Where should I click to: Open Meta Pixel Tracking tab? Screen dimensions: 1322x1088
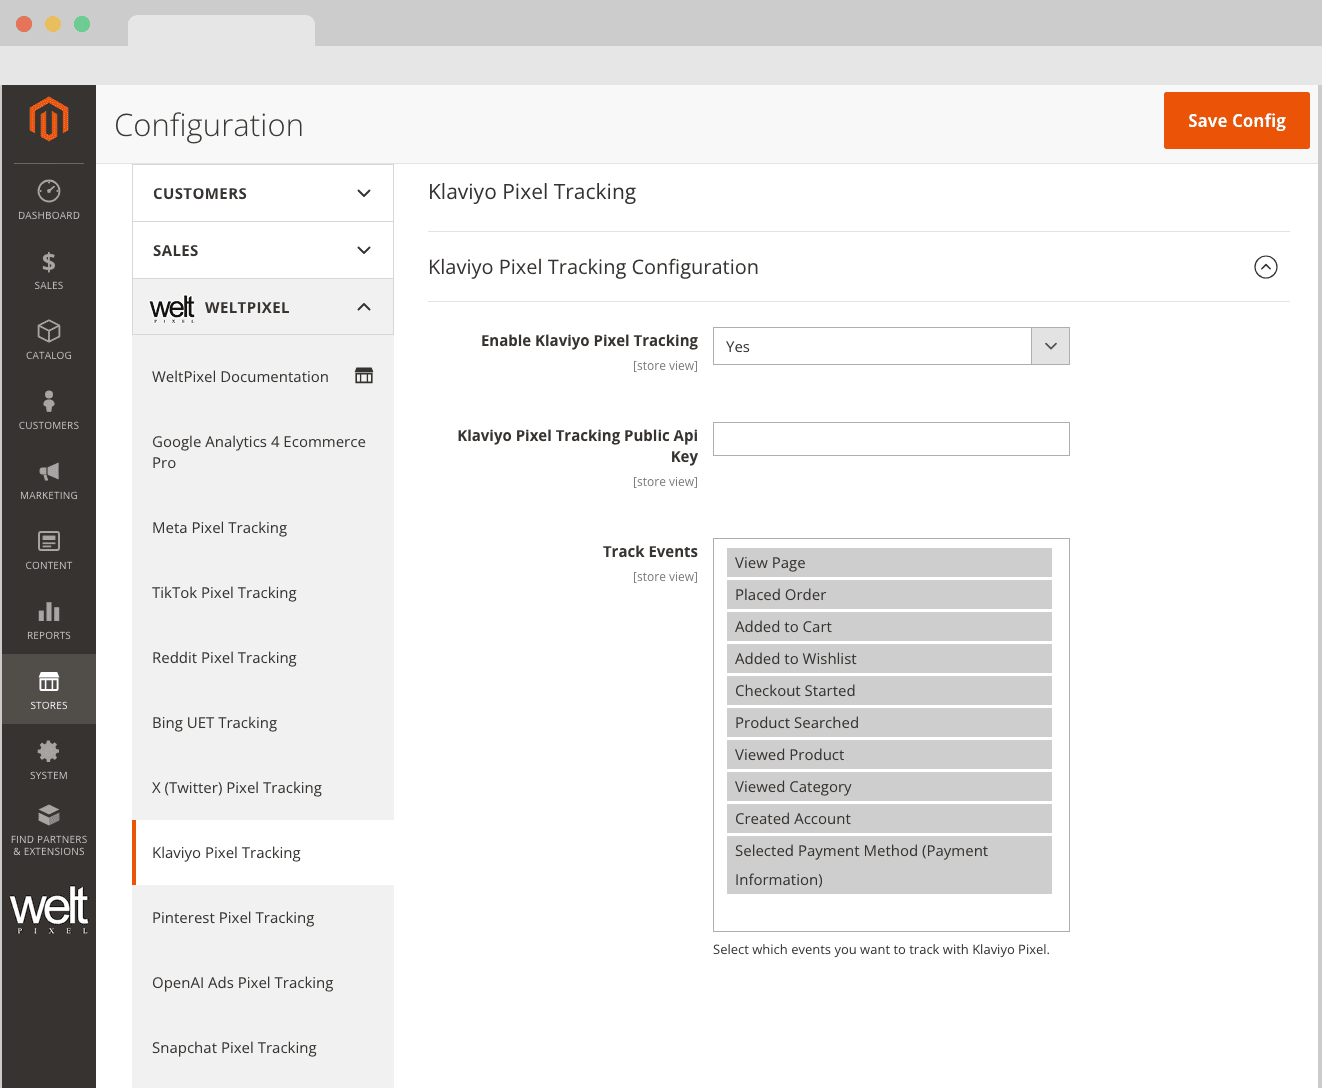[263, 528]
